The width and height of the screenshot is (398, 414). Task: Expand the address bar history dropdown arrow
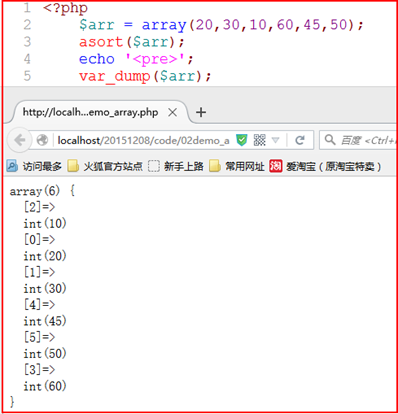(276, 140)
